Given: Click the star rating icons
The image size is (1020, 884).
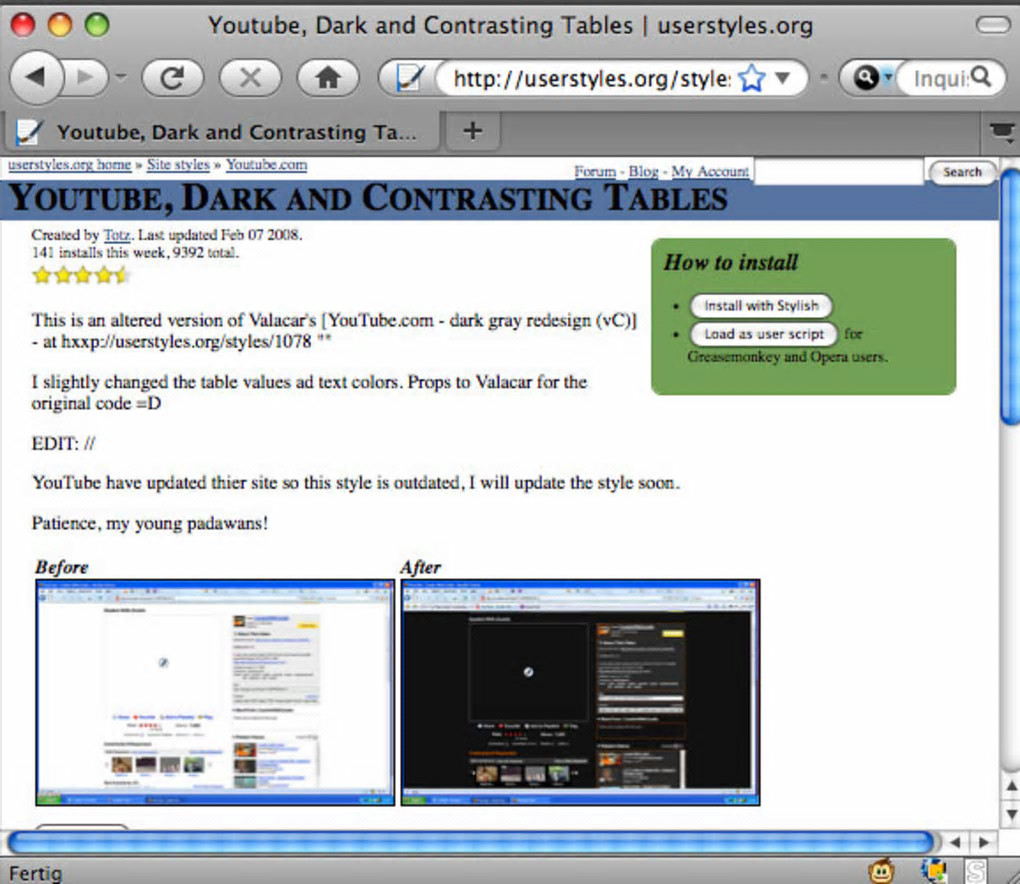Looking at the screenshot, I should click(80, 275).
